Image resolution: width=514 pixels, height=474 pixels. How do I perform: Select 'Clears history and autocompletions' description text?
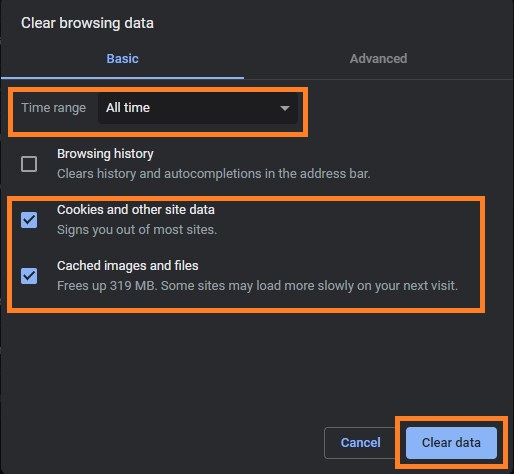[x=214, y=174]
